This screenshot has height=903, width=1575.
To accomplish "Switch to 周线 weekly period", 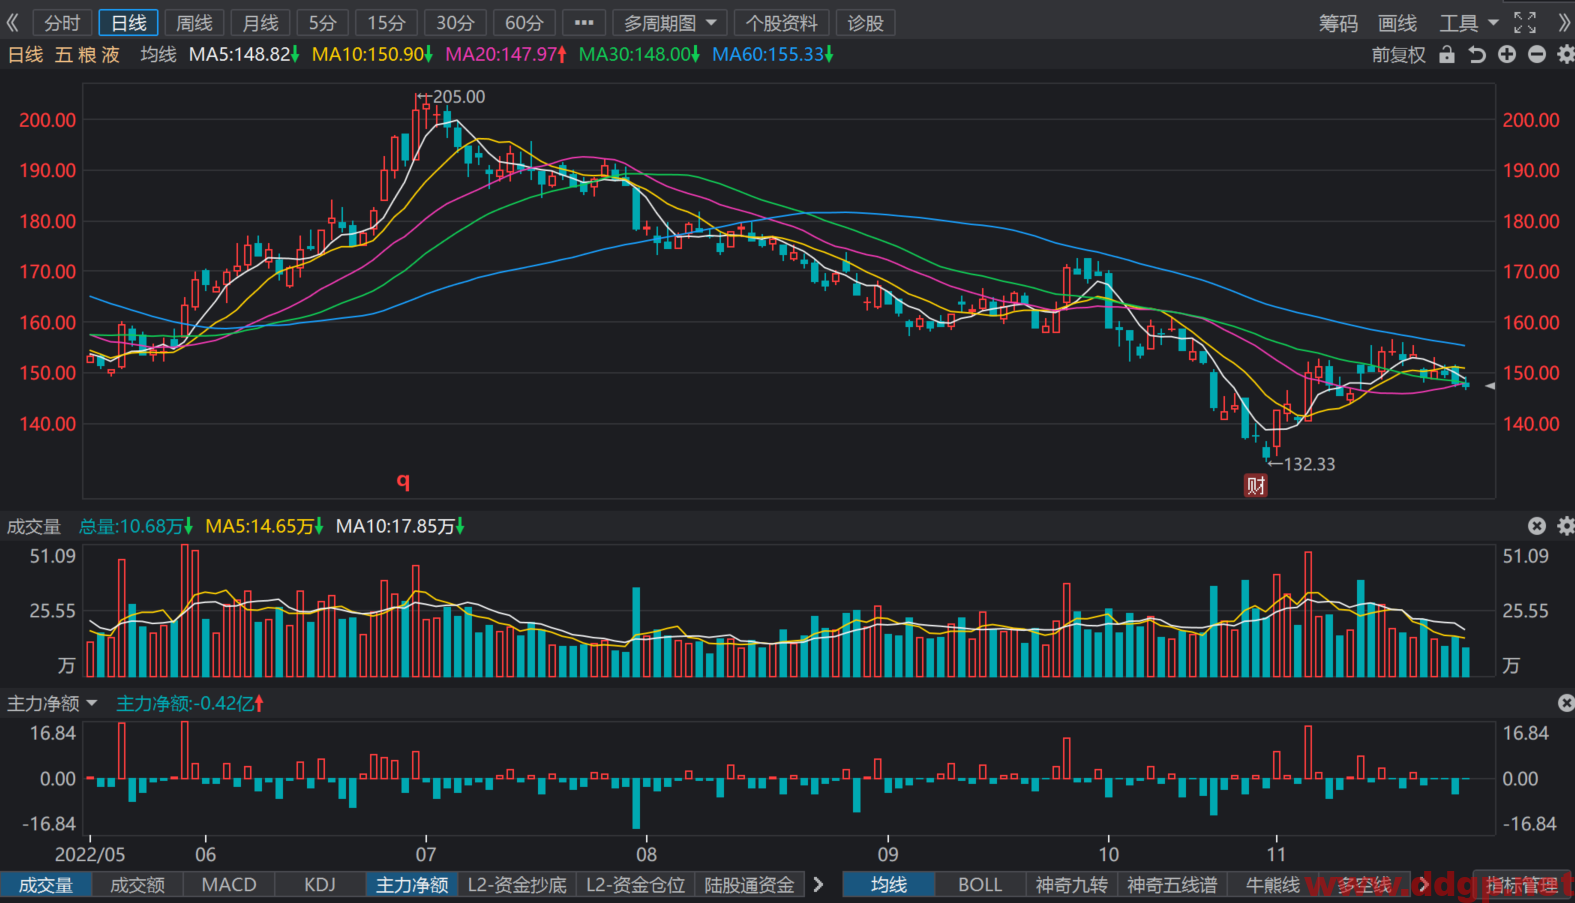I will [x=194, y=22].
